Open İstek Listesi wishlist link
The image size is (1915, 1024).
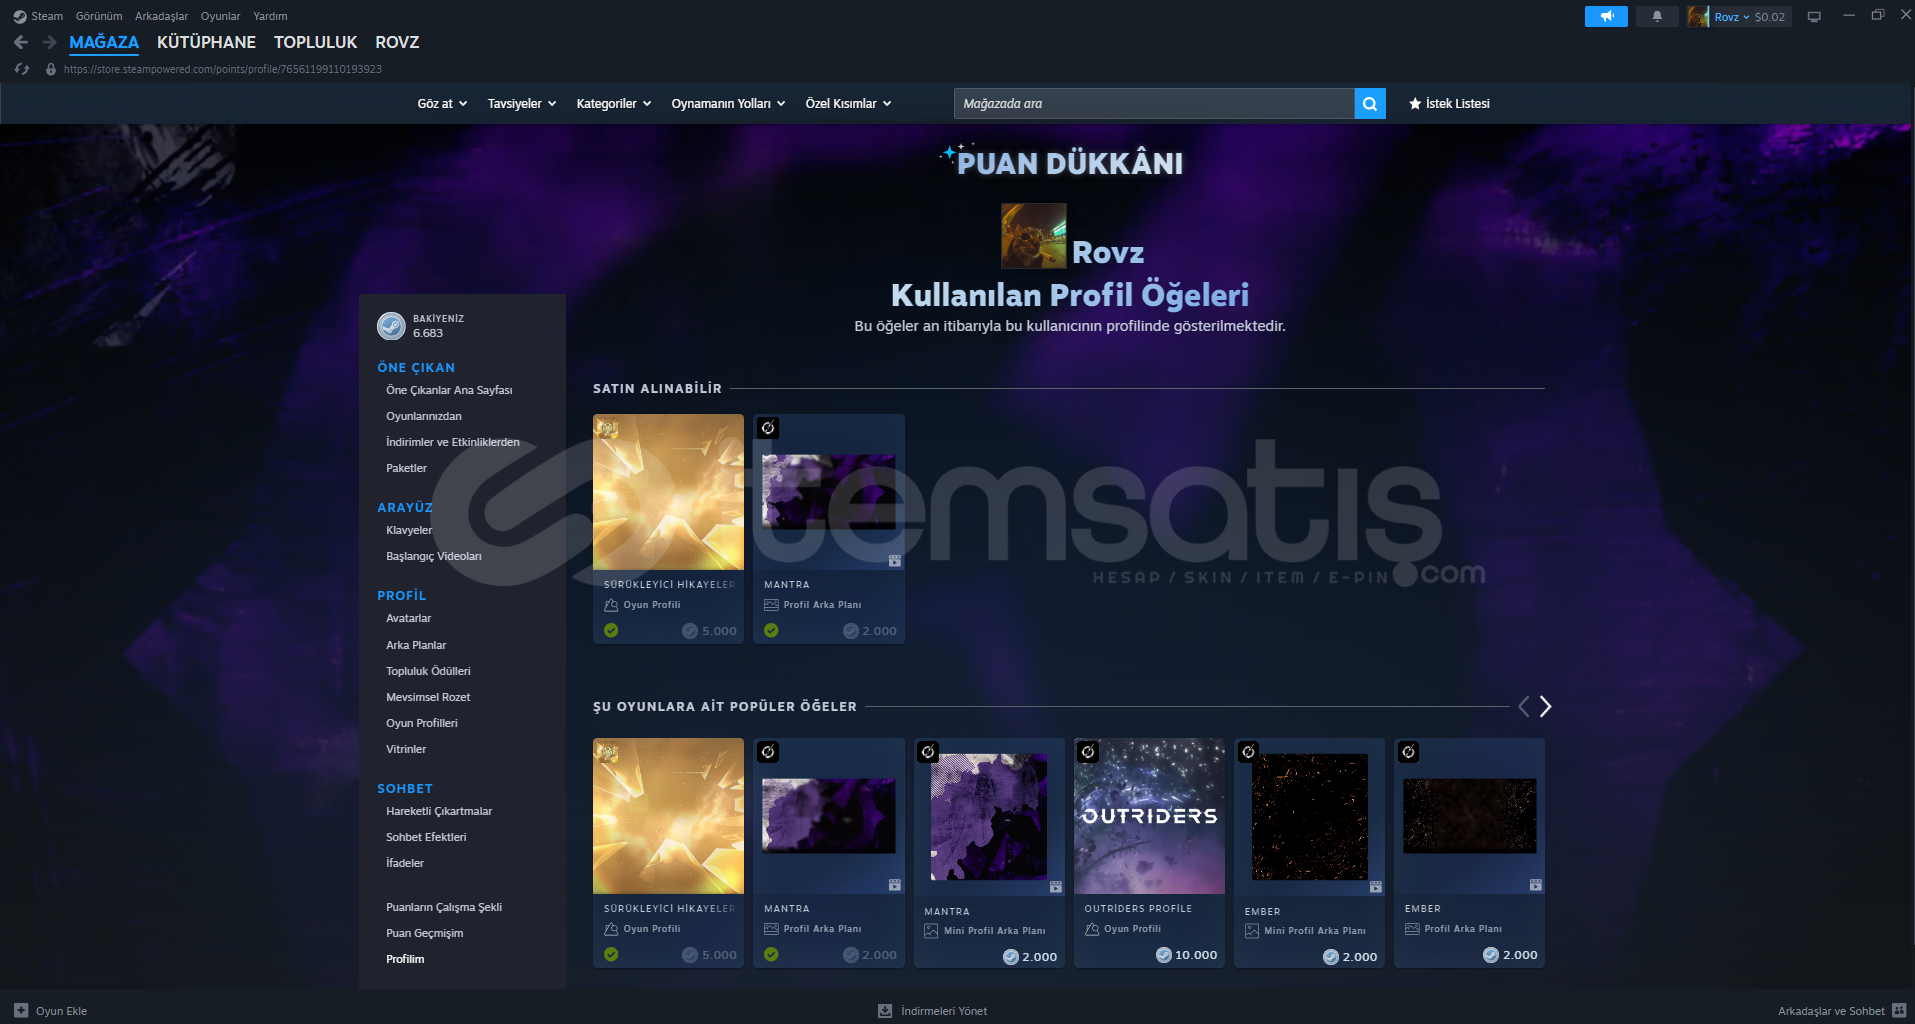(x=1449, y=104)
